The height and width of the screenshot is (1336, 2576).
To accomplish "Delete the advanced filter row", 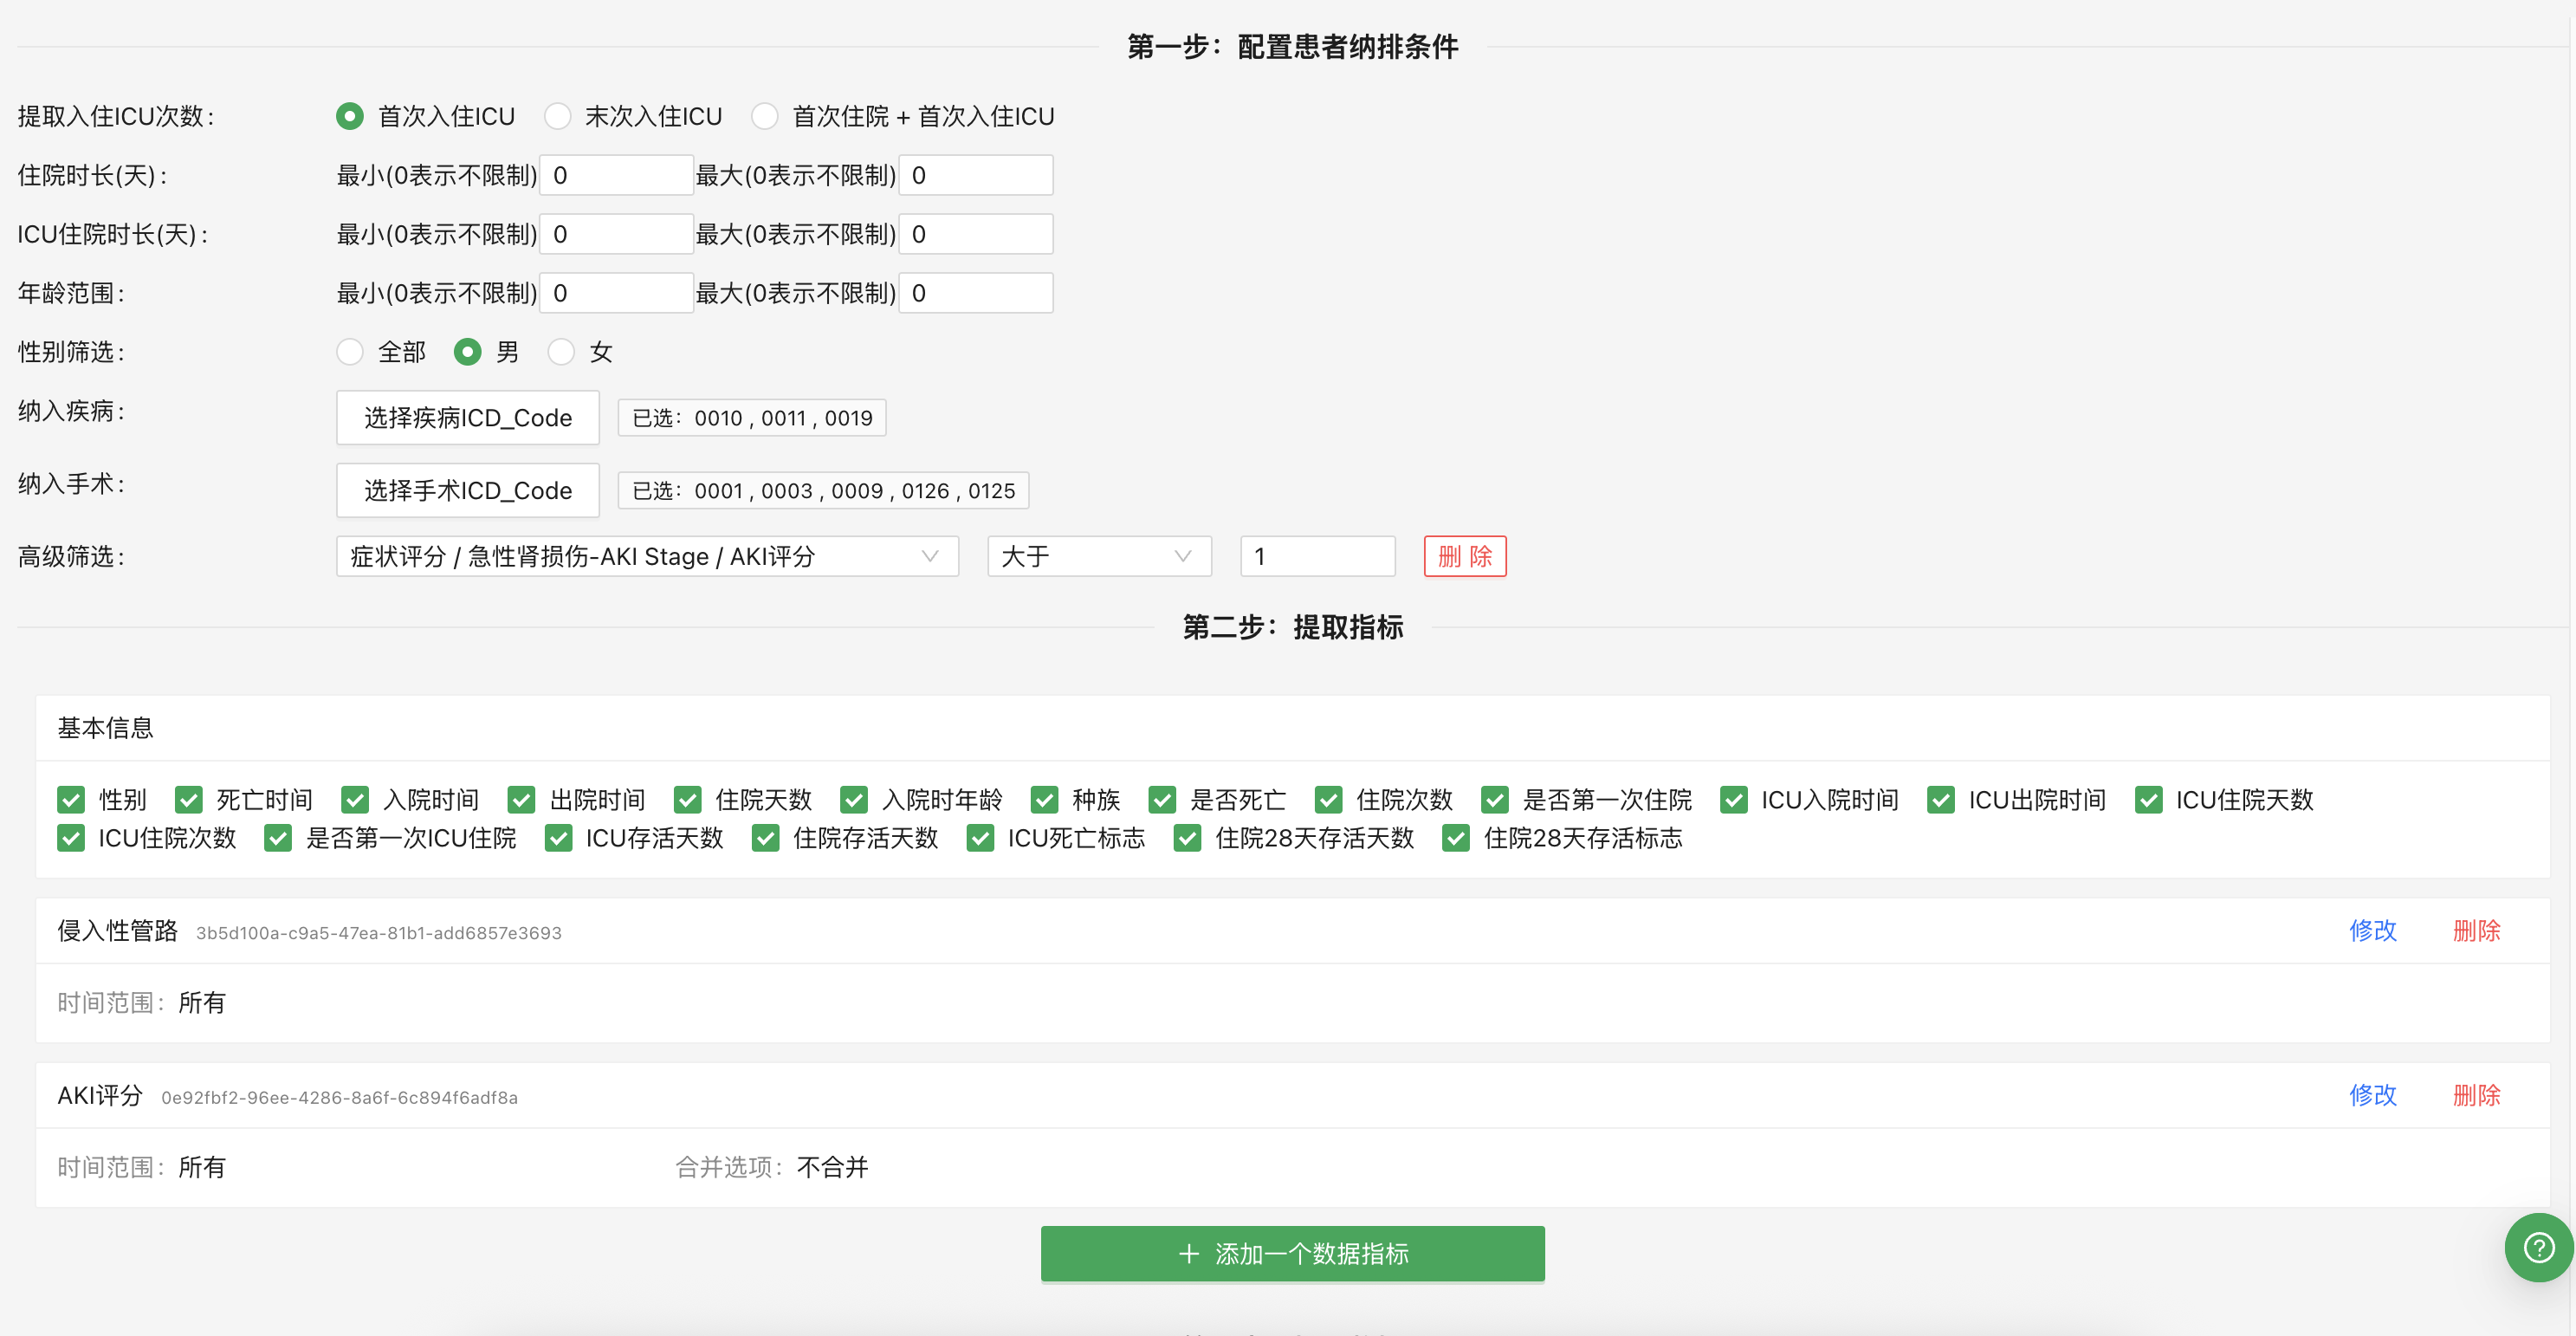I will click(1464, 556).
